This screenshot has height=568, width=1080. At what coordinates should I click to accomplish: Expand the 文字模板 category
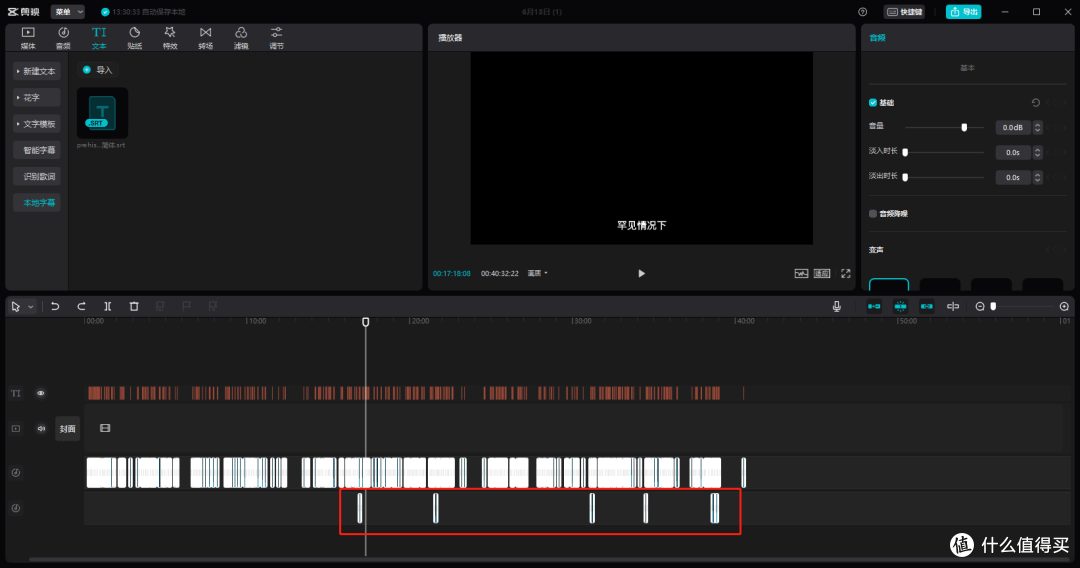[x=37, y=124]
